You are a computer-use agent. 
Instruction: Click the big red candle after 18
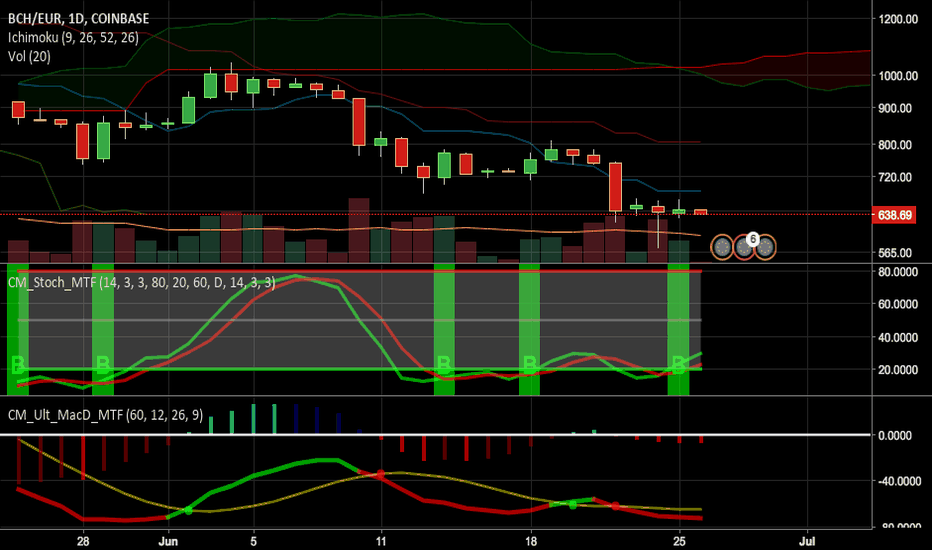[615, 187]
